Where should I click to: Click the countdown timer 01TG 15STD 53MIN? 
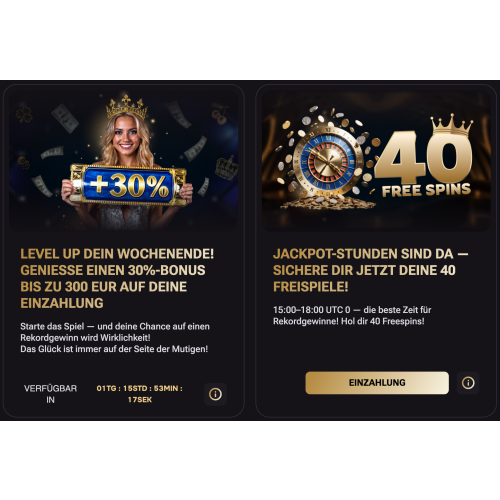139,394
